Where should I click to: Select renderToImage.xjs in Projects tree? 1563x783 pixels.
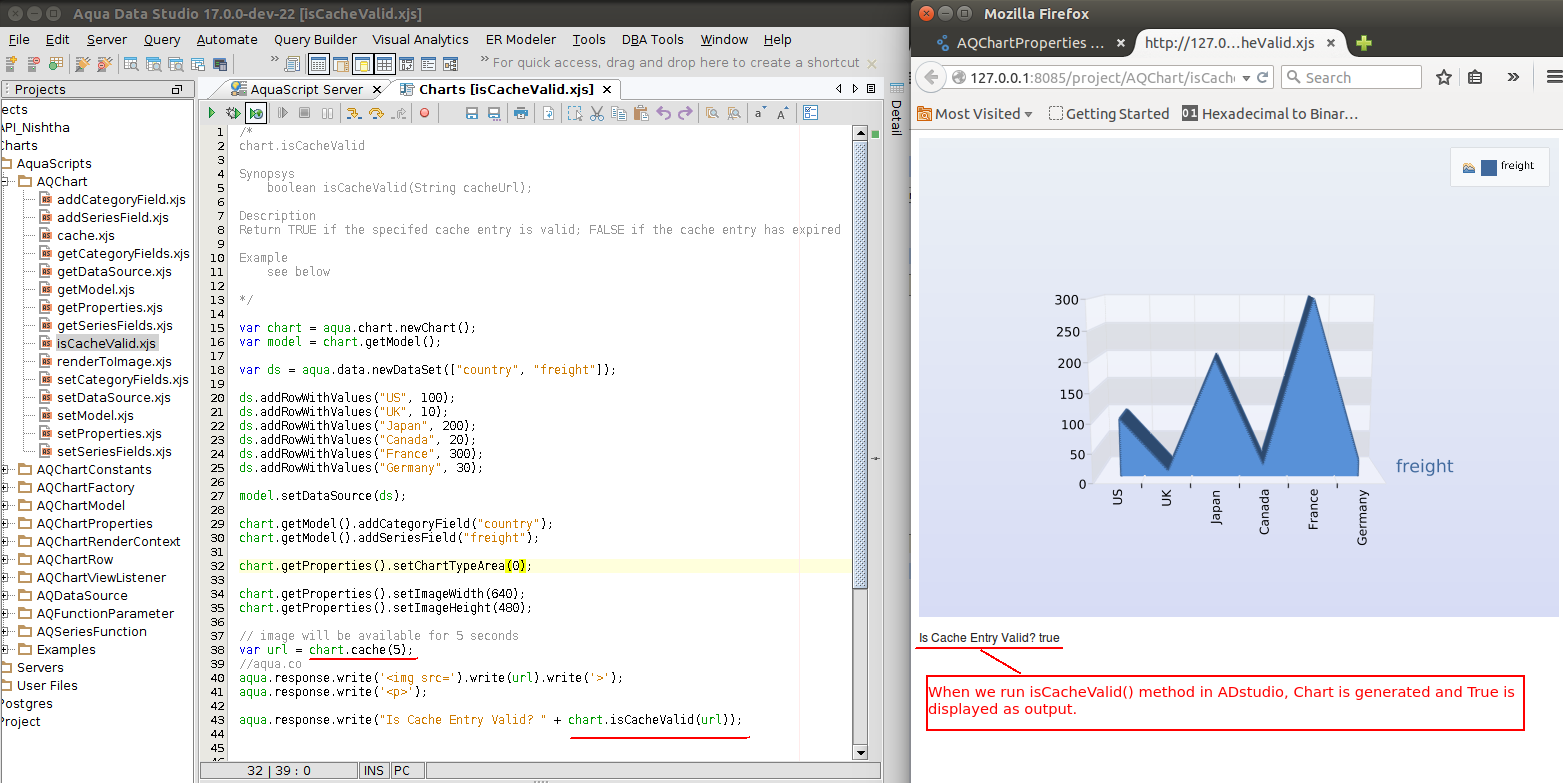(114, 361)
